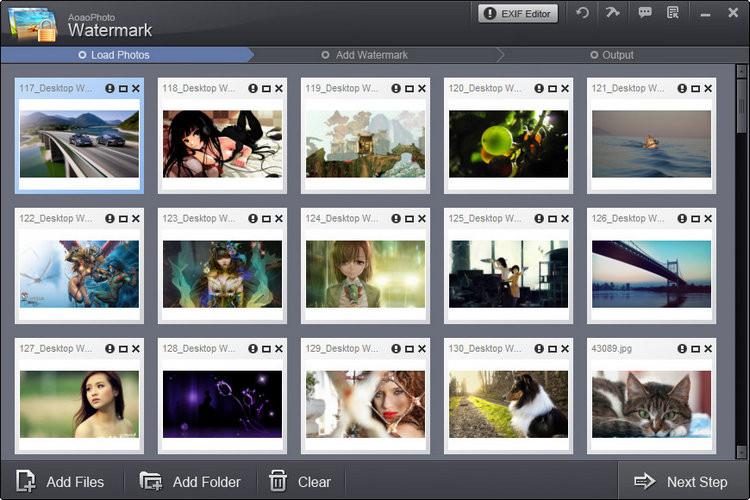
Task: Remove the 123_Desktop W photo
Action: [x=279, y=219]
